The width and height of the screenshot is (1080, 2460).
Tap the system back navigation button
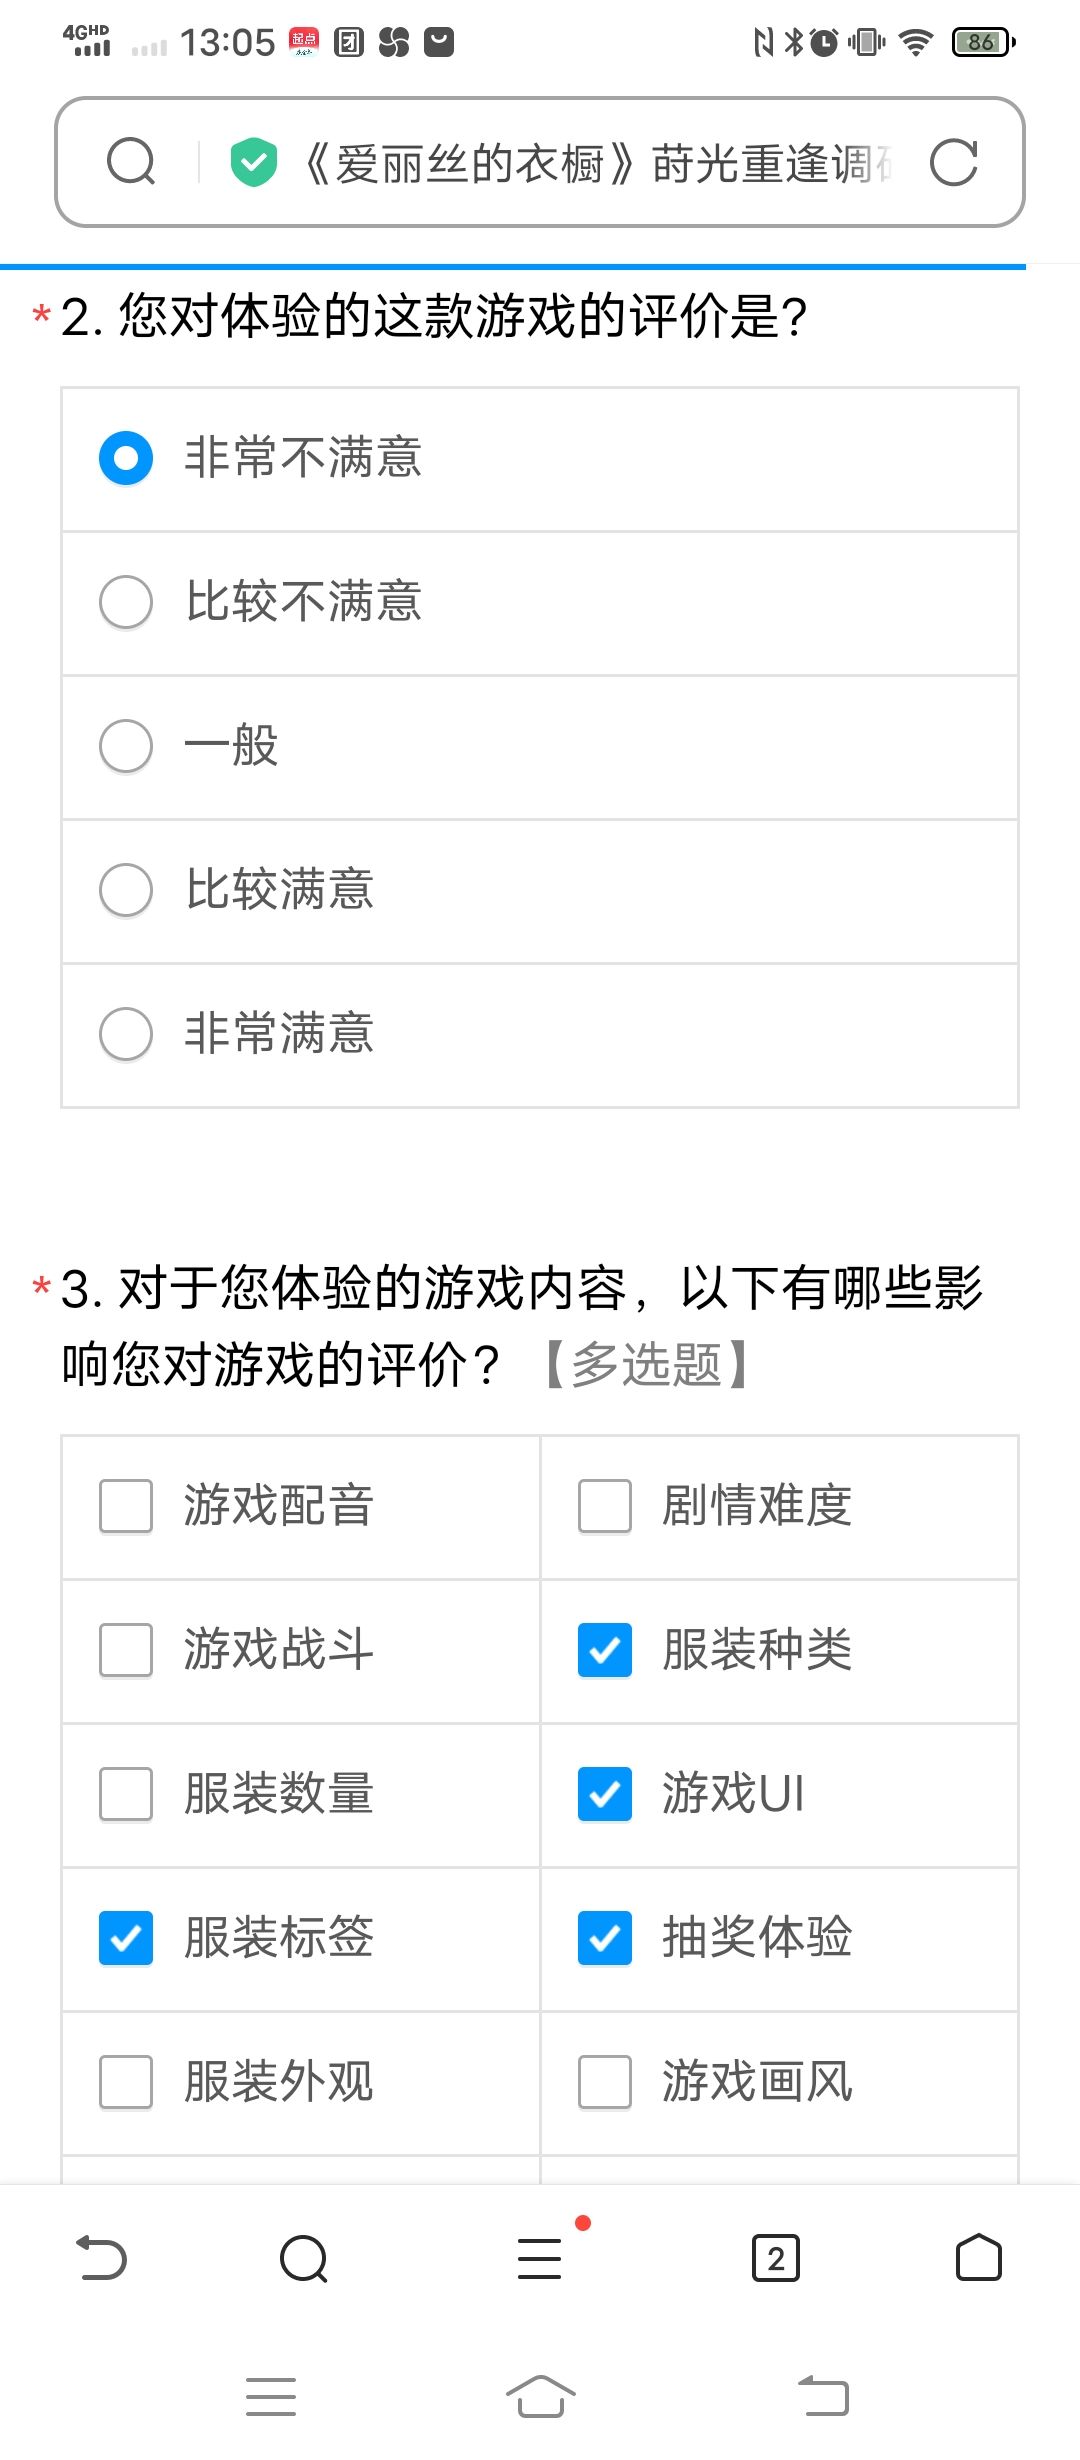[x=824, y=2396]
